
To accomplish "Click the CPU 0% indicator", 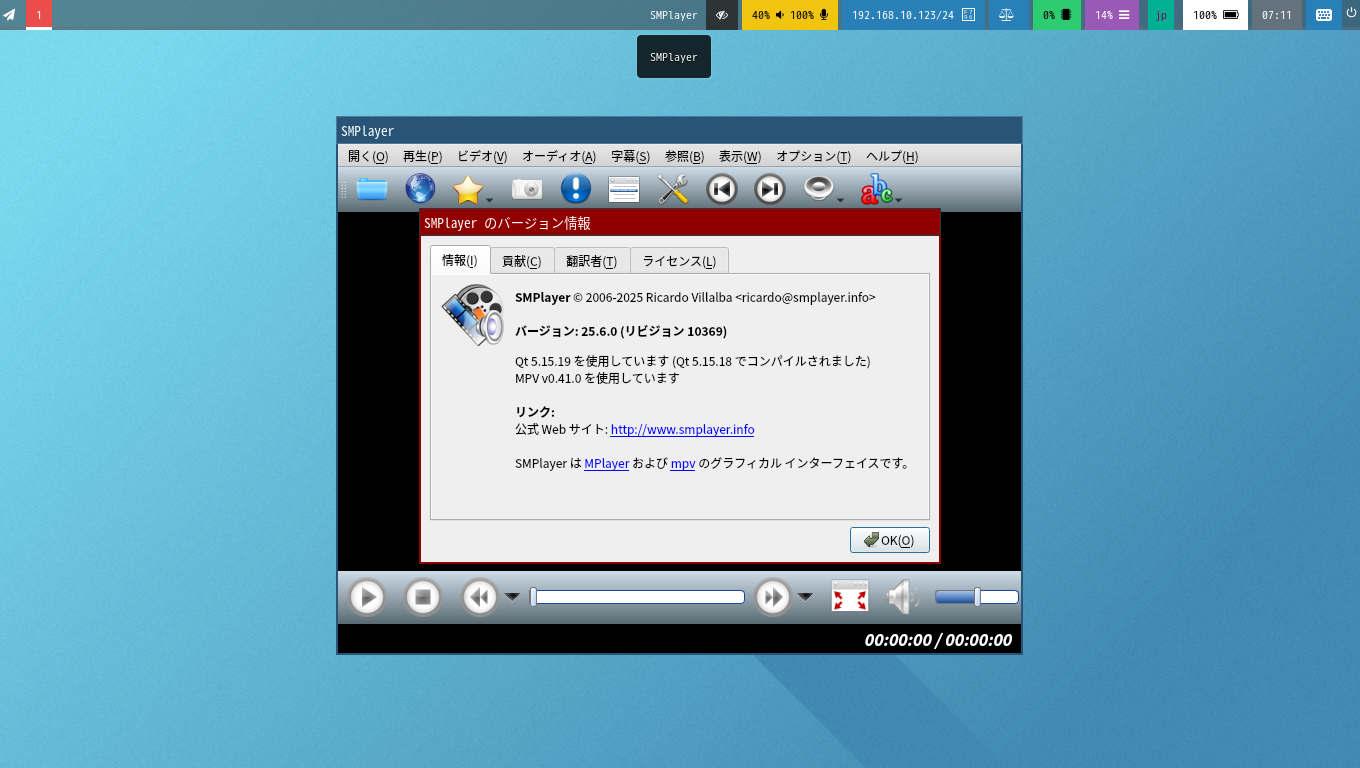I will click(1057, 15).
